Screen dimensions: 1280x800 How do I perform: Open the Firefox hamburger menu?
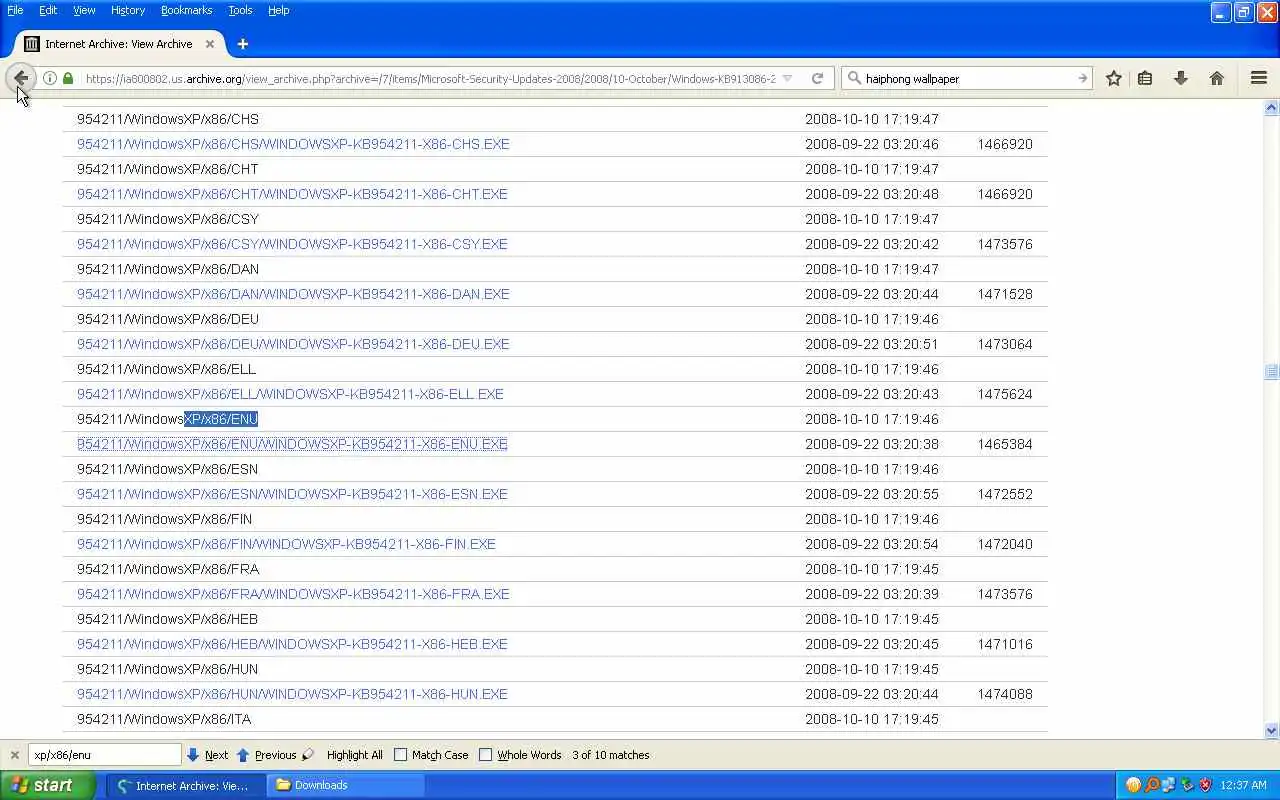[x=1259, y=78]
